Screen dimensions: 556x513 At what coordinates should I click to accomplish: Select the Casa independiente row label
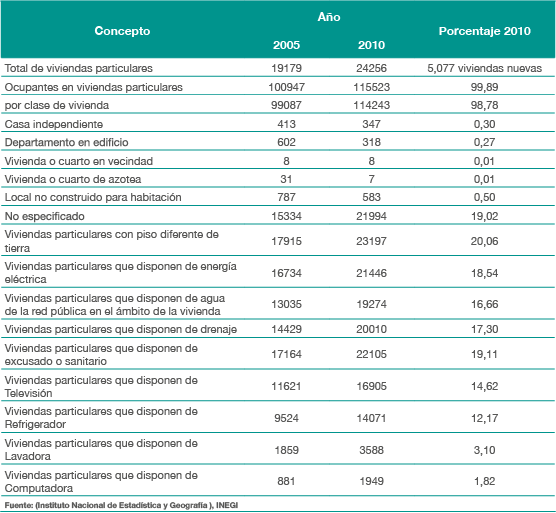[x=54, y=124]
